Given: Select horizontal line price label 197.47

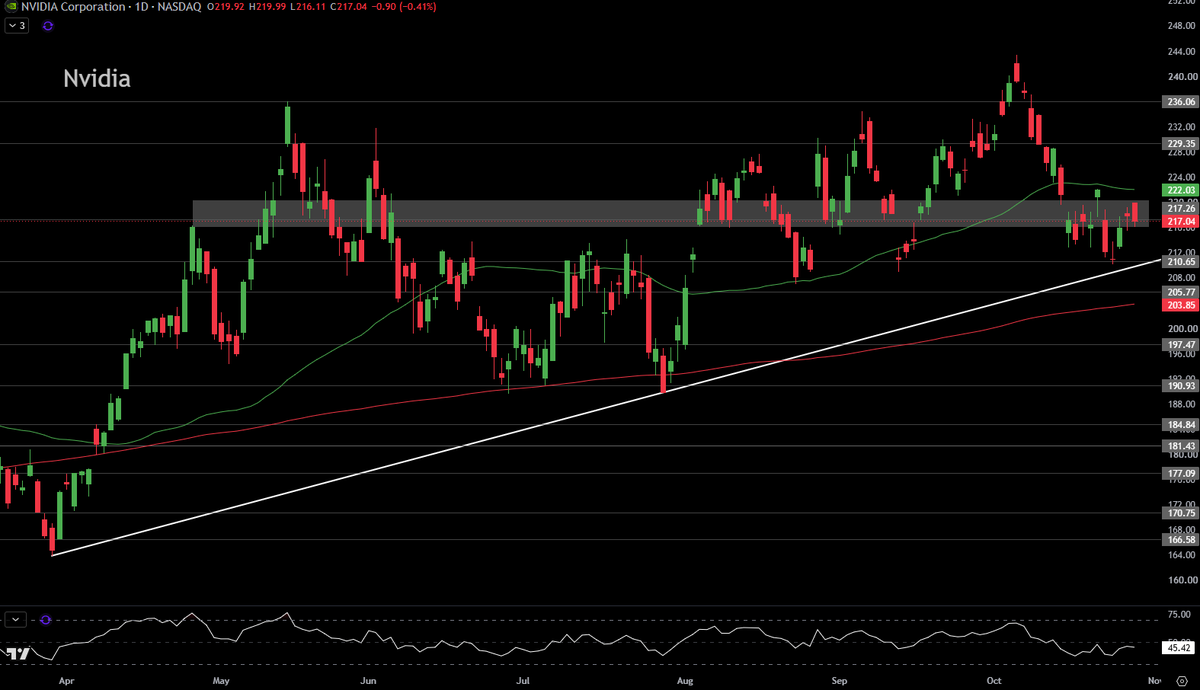Looking at the screenshot, I should (x=1181, y=344).
